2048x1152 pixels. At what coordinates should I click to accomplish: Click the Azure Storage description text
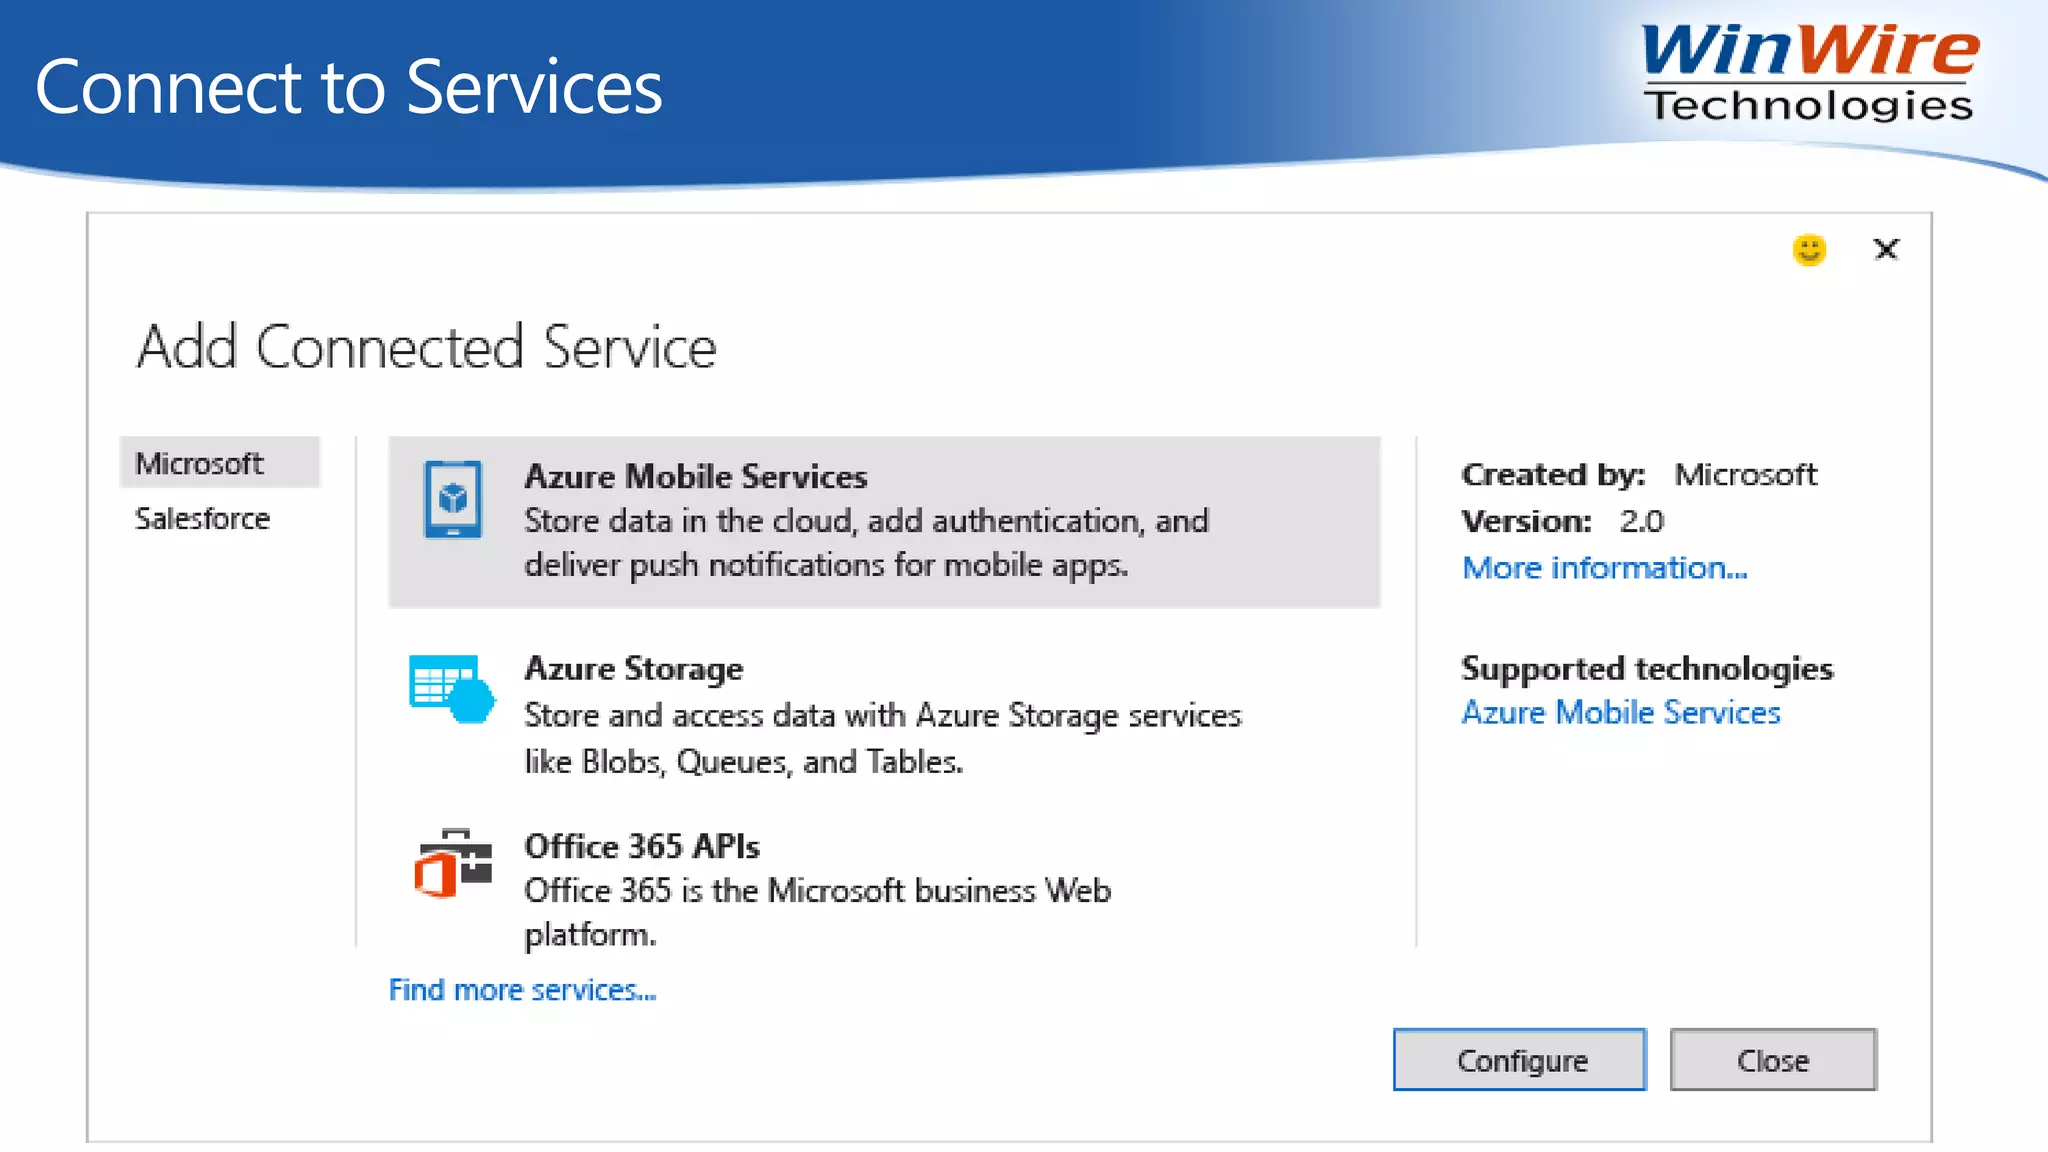point(883,738)
